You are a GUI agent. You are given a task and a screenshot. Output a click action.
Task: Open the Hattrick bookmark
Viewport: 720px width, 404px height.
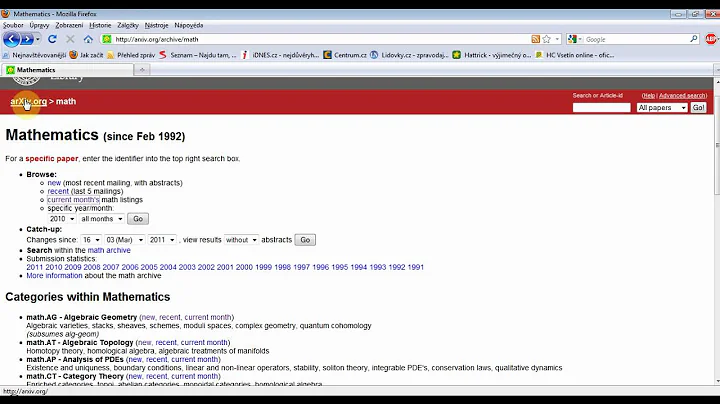[492, 55]
